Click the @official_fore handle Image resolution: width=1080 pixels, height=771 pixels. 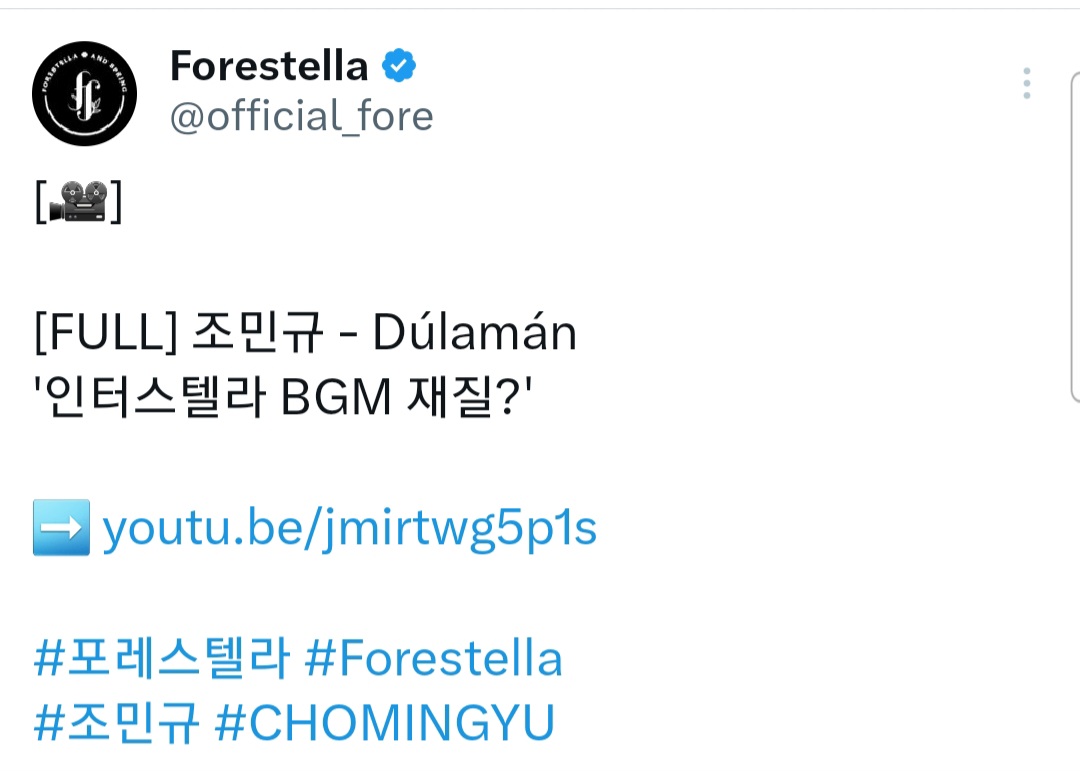click(301, 116)
